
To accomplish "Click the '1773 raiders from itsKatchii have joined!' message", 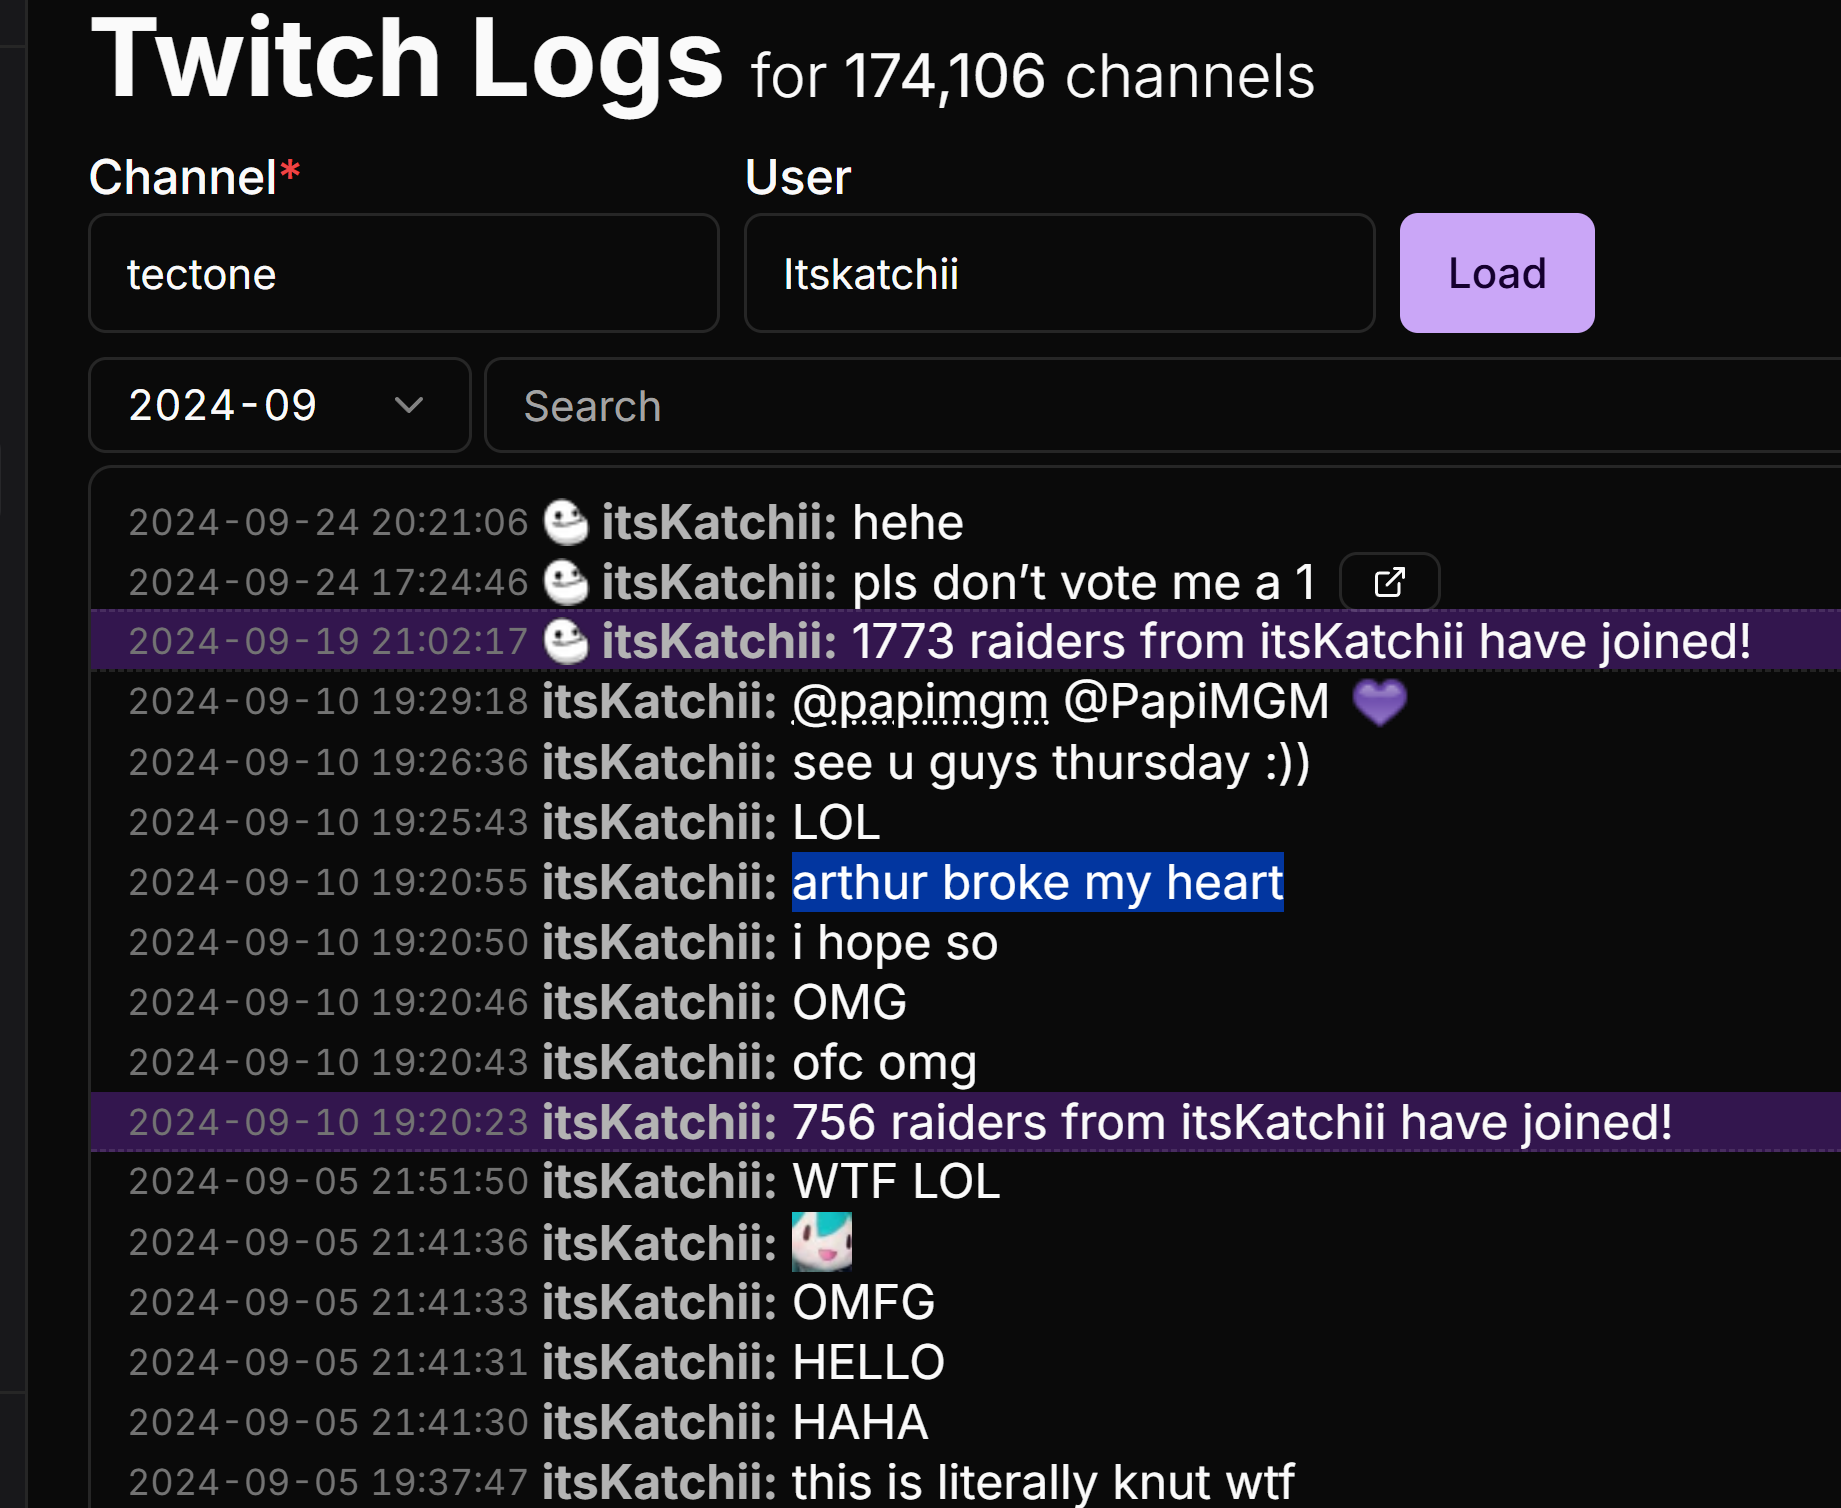I will coord(1301,641).
